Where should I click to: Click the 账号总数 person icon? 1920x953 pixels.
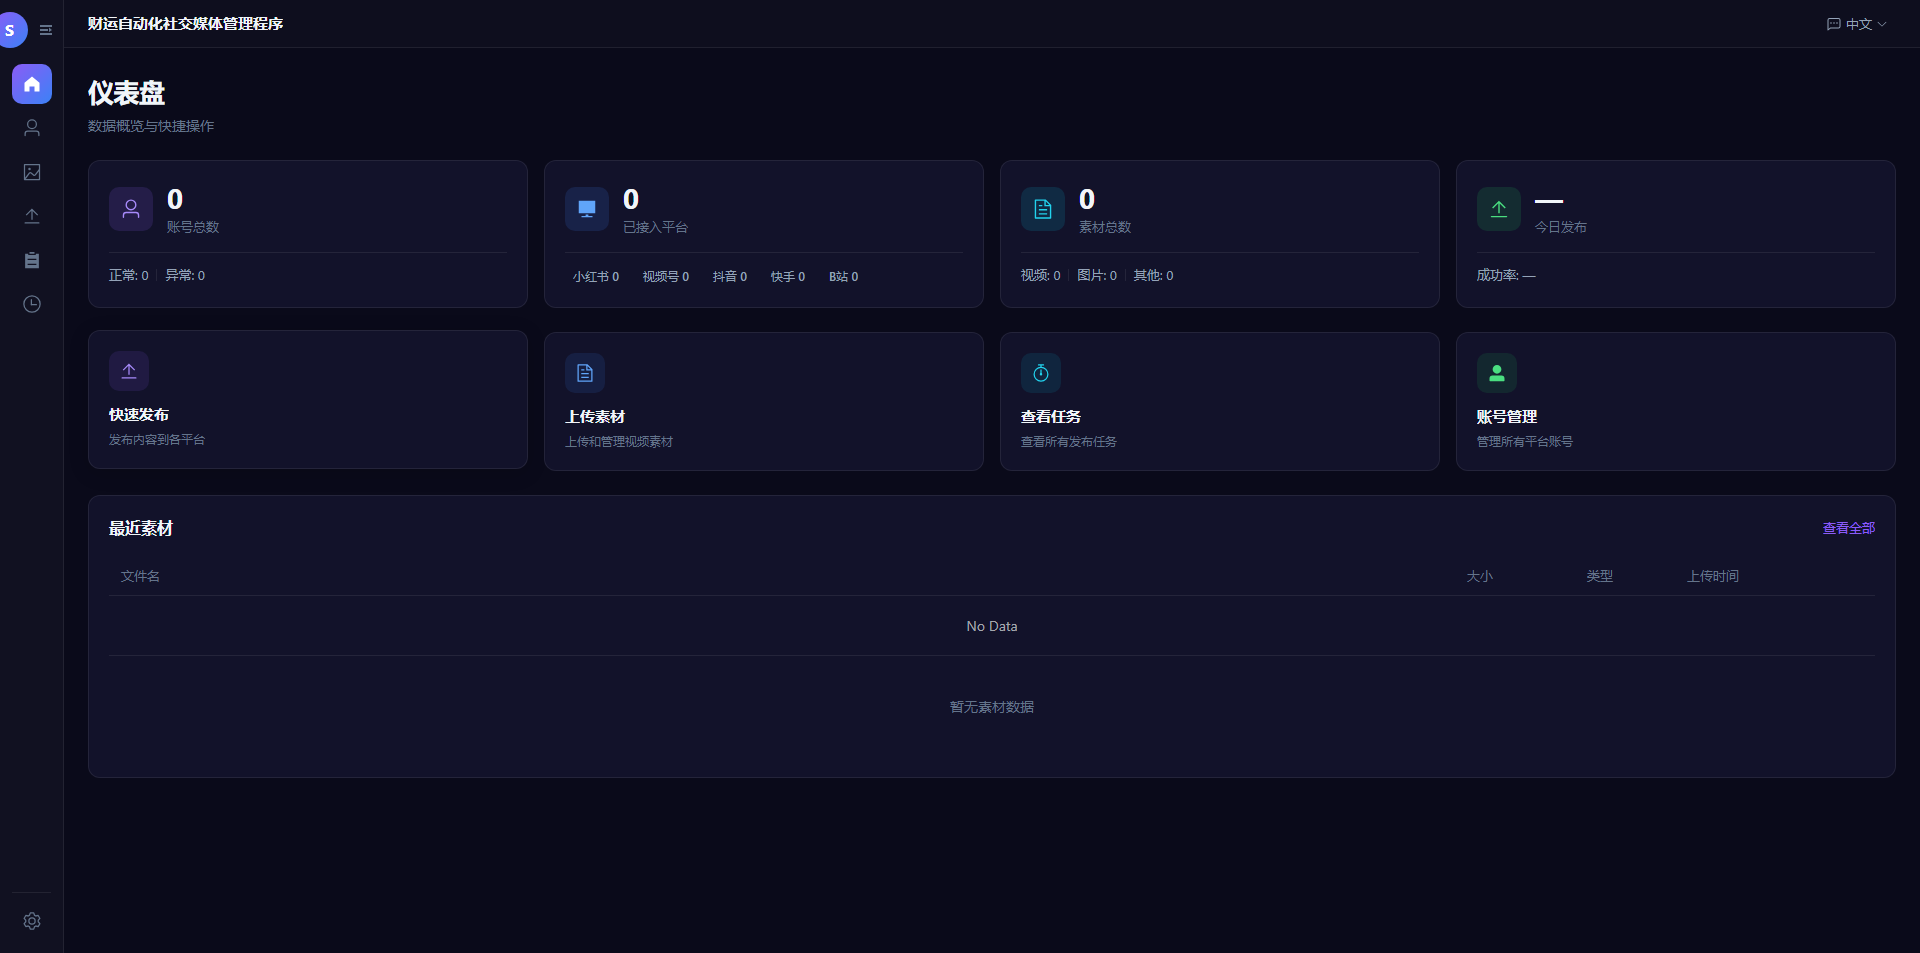(131, 209)
